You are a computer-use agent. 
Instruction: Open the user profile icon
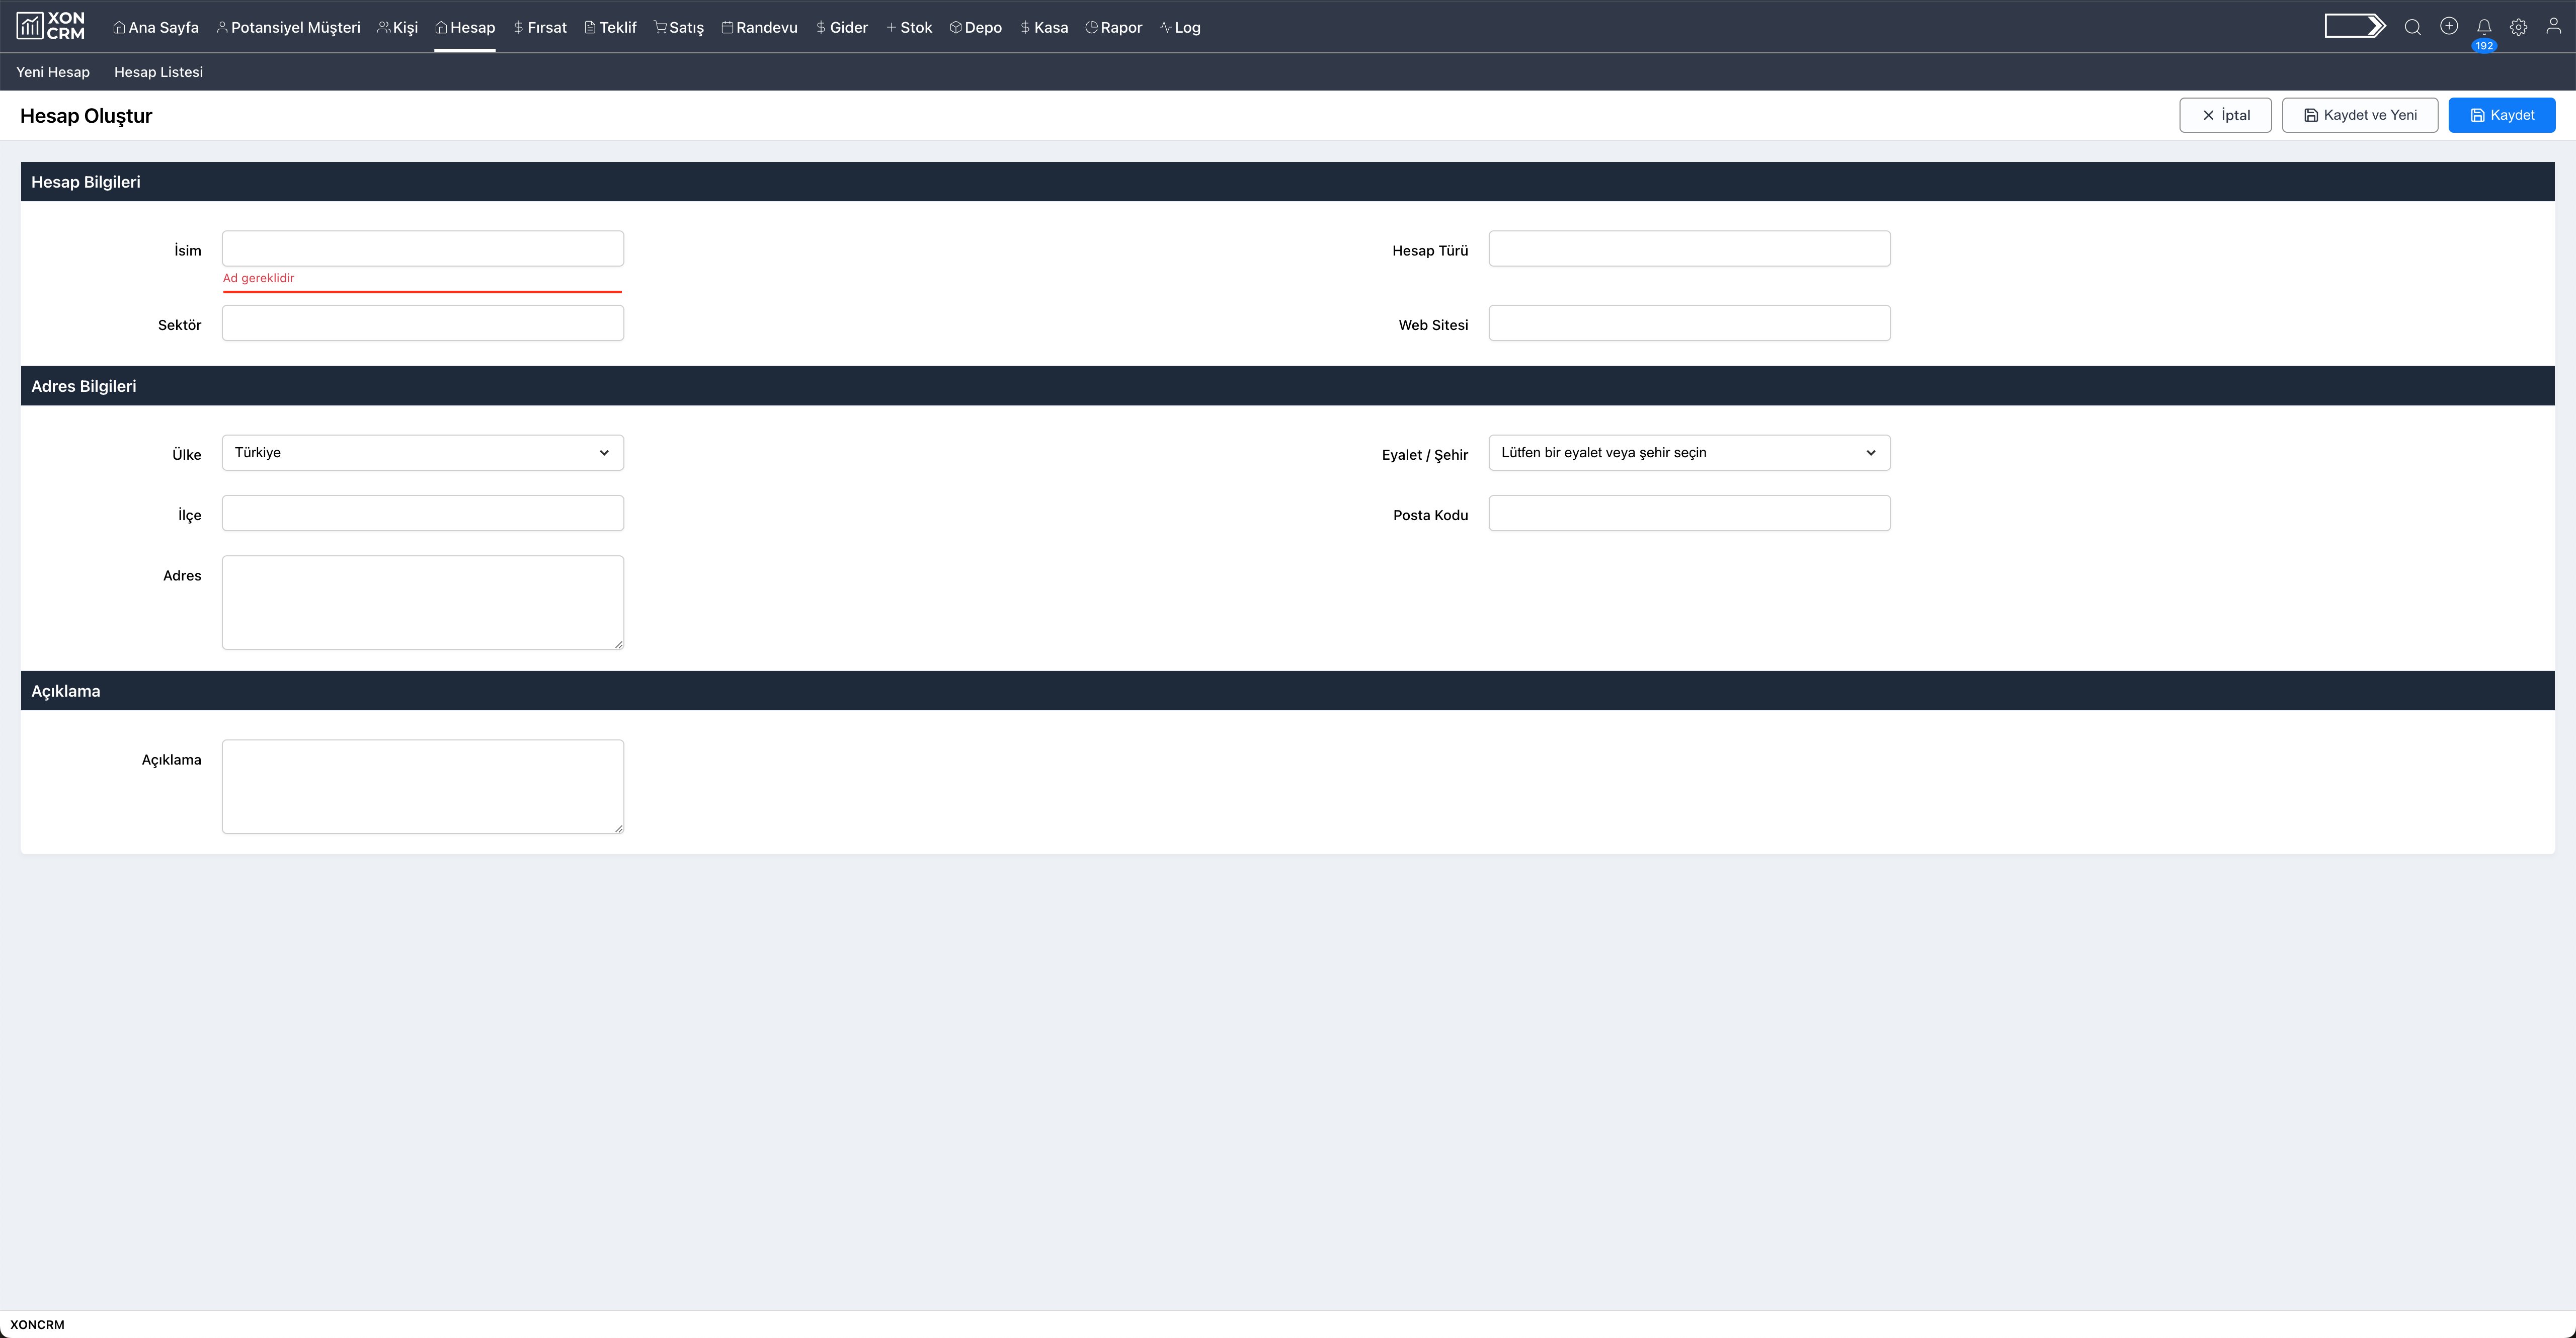click(x=2553, y=27)
